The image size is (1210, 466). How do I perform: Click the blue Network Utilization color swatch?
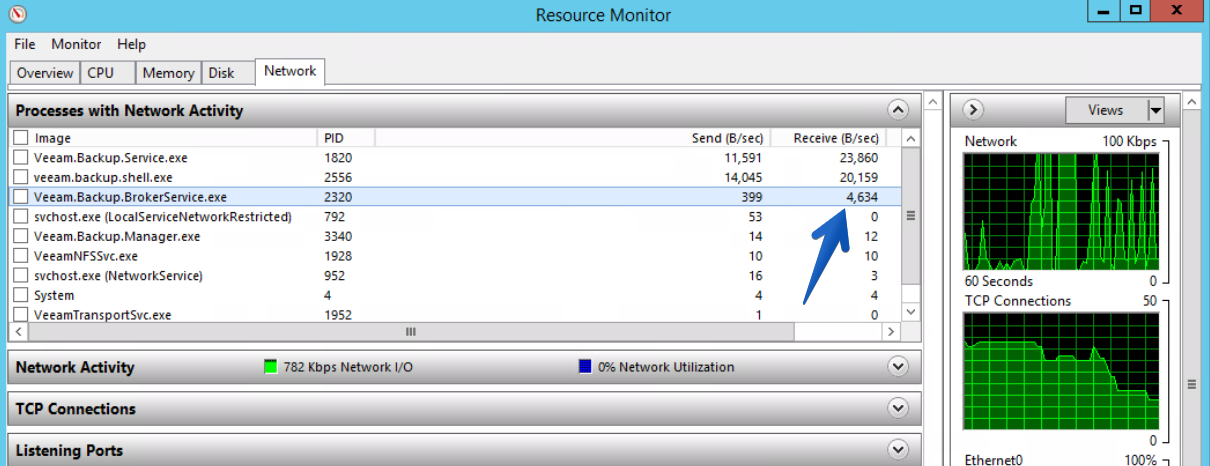(x=585, y=367)
